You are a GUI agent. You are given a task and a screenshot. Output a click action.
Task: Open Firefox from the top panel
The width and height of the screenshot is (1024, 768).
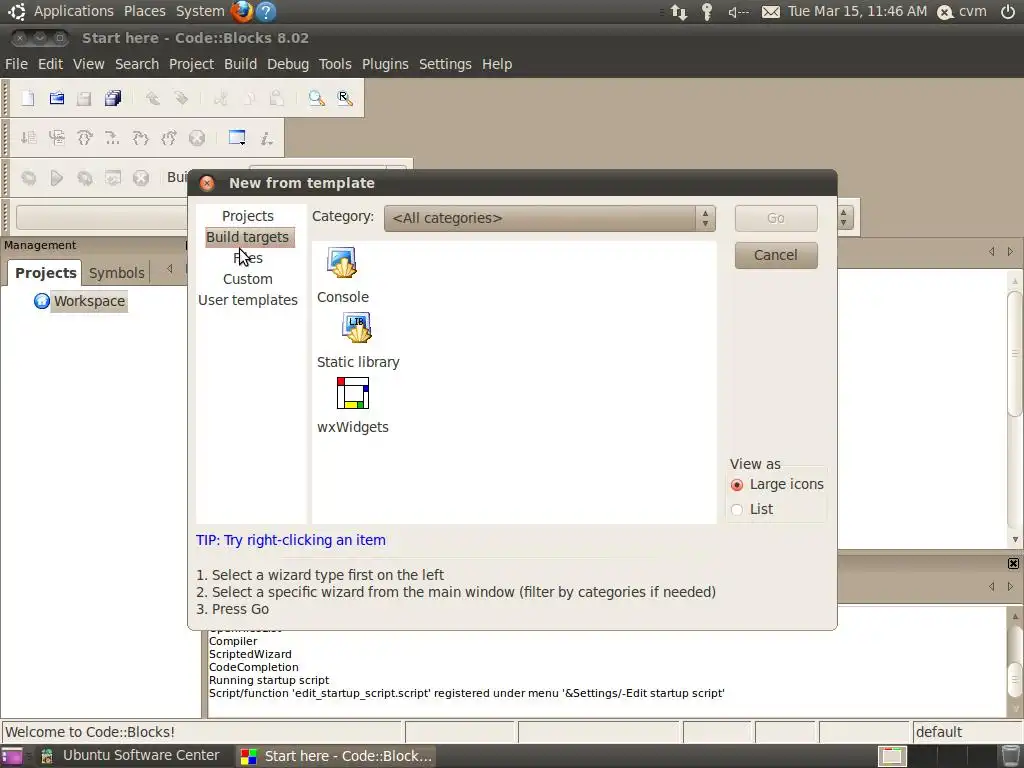click(x=242, y=11)
